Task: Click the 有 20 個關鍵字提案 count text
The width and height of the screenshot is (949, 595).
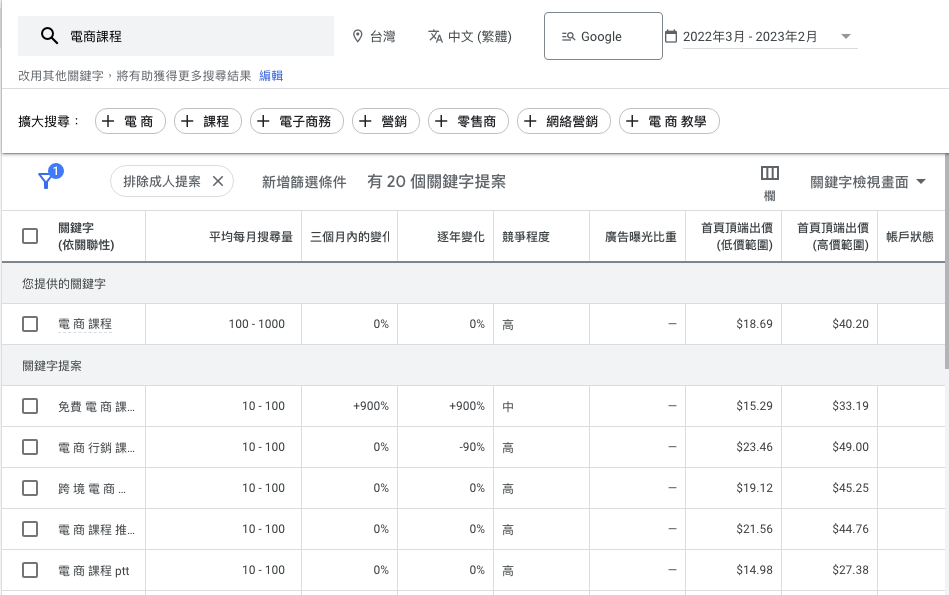Action: click(436, 182)
